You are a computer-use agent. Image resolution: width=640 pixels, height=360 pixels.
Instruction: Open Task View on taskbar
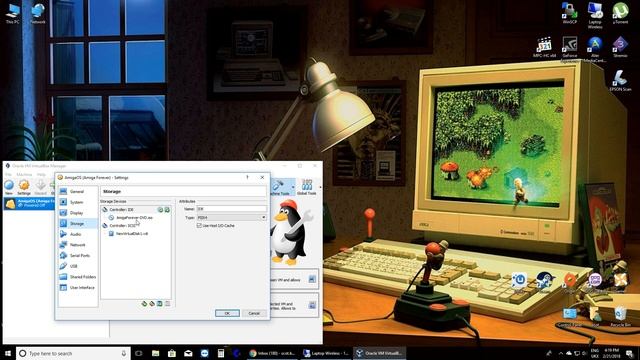point(139,353)
